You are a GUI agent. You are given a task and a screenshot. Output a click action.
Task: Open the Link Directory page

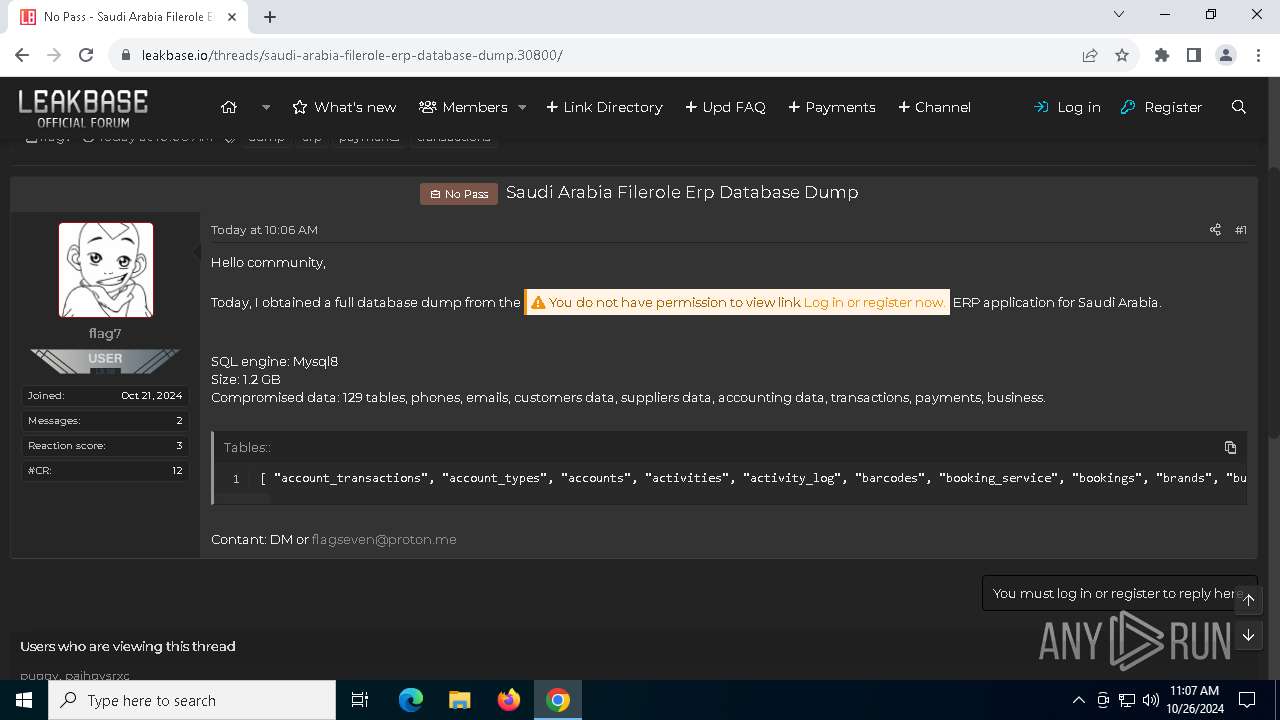tap(604, 107)
